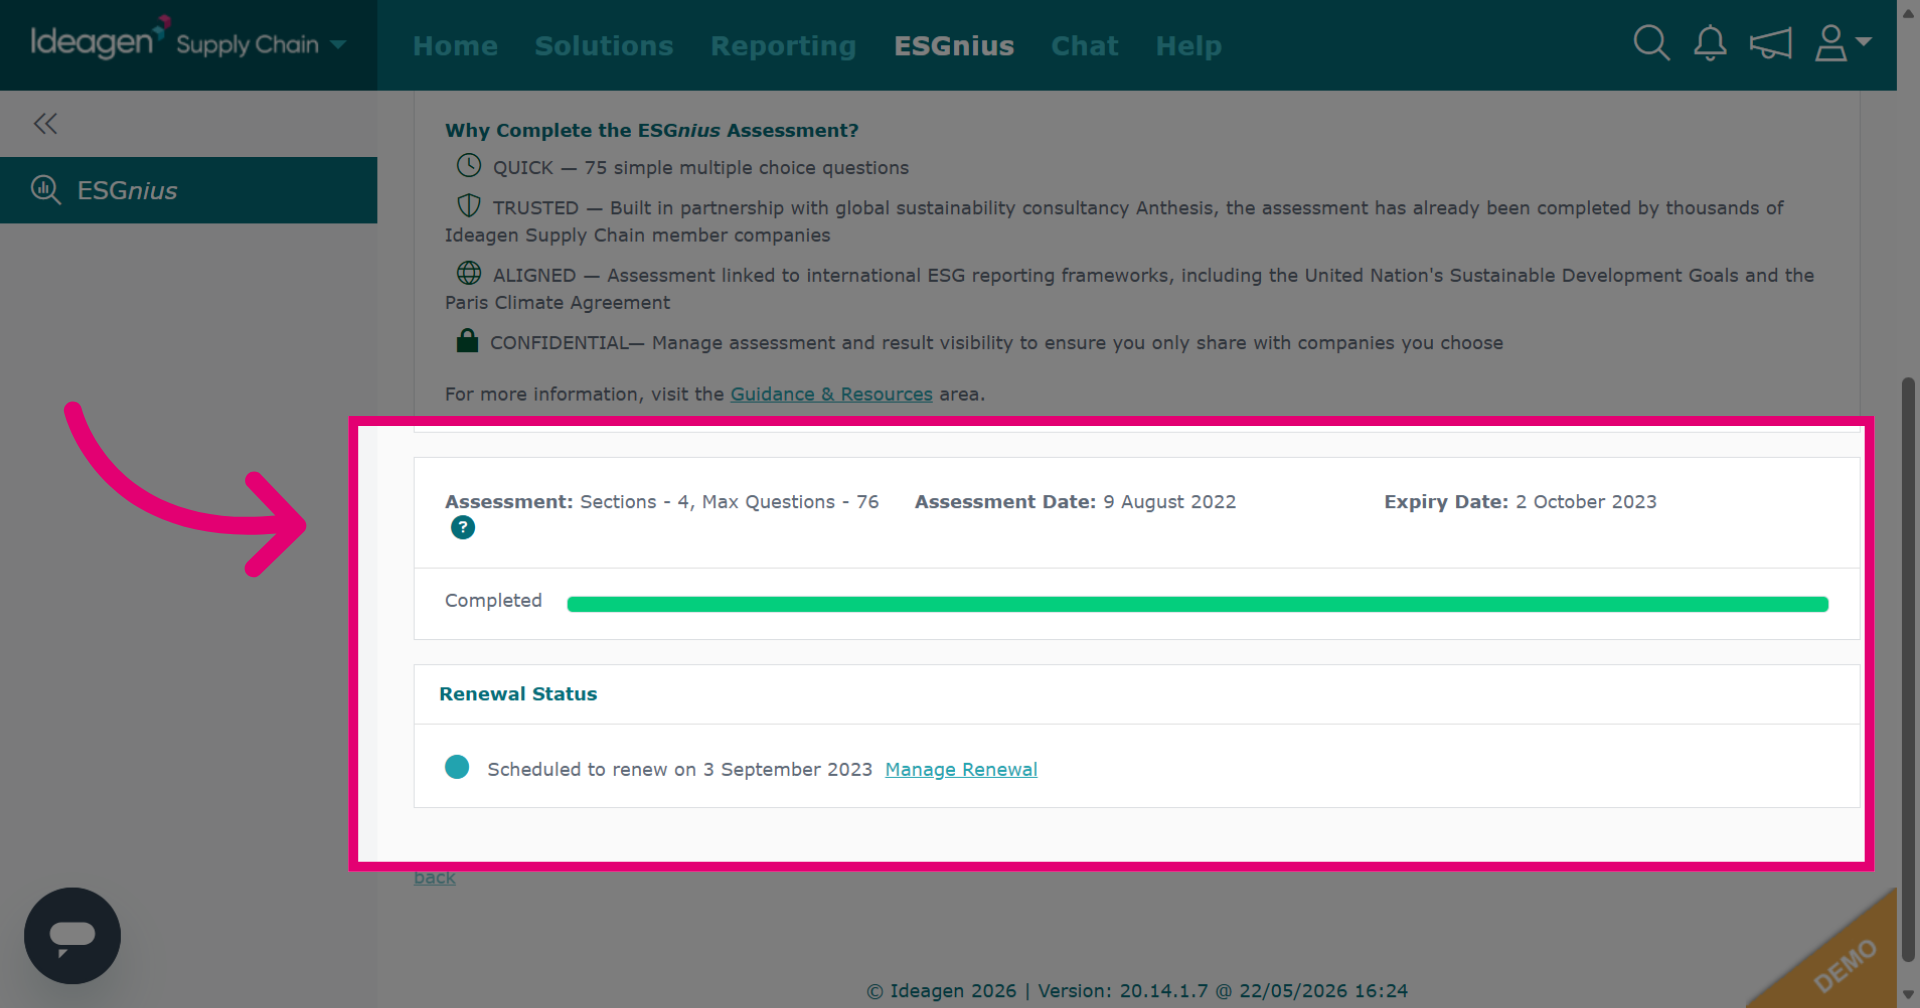
Task: Open the ESGnius menu item
Action: (954, 46)
